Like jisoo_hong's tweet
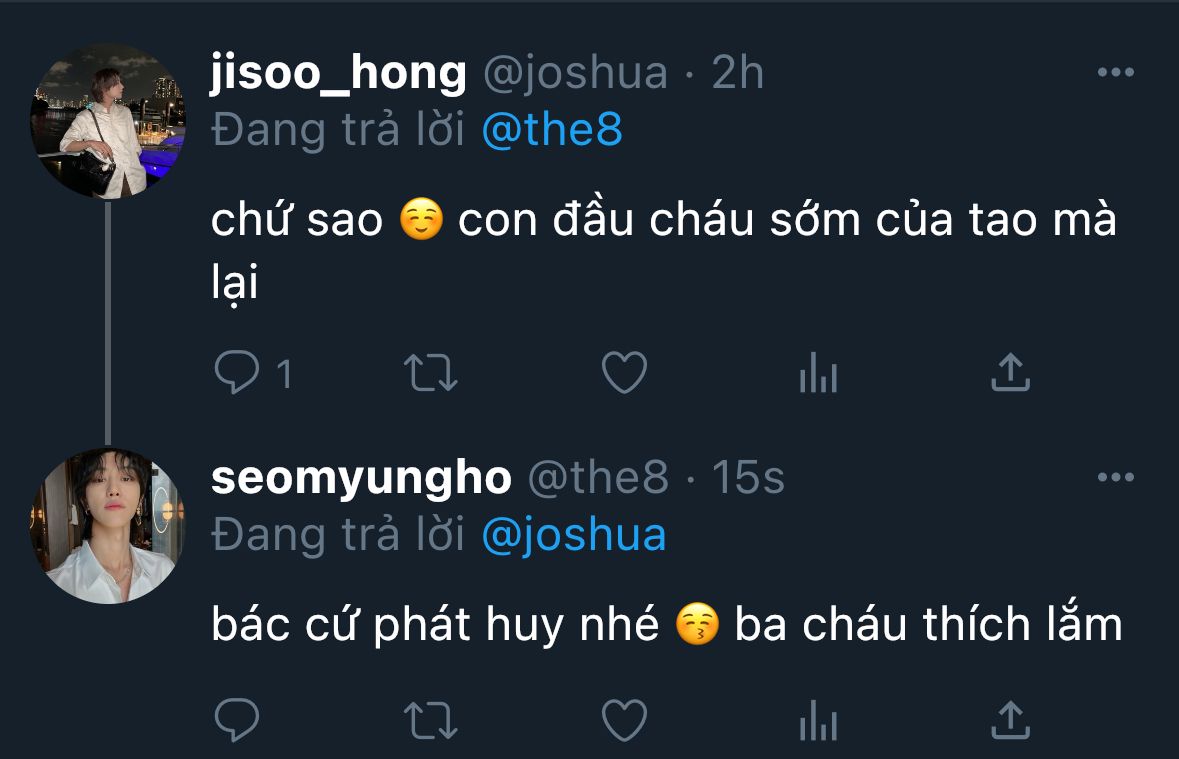 click(625, 375)
